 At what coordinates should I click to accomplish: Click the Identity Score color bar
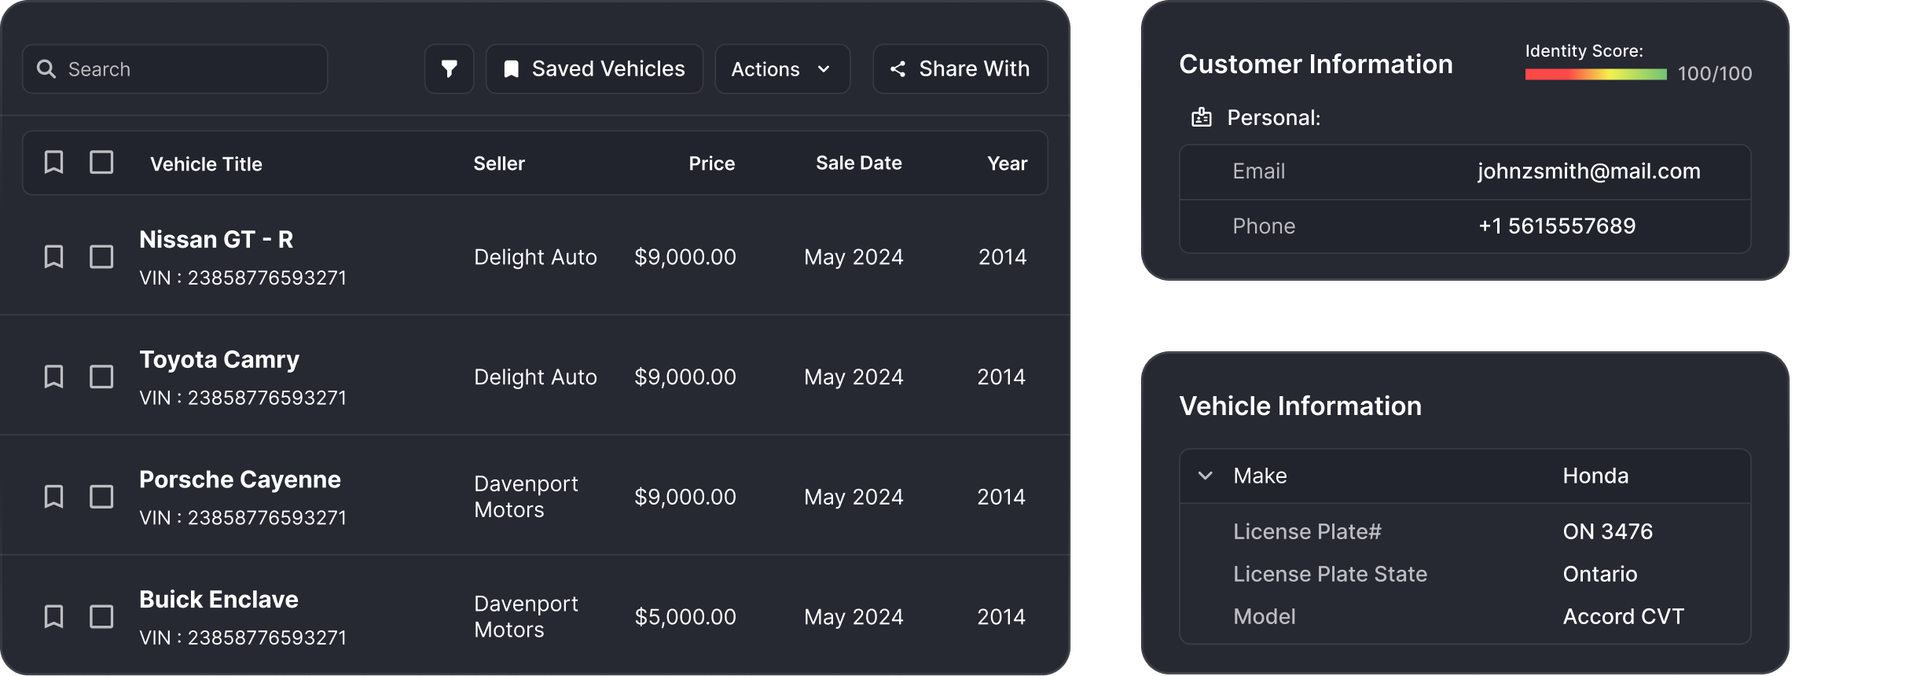[x=1595, y=74]
